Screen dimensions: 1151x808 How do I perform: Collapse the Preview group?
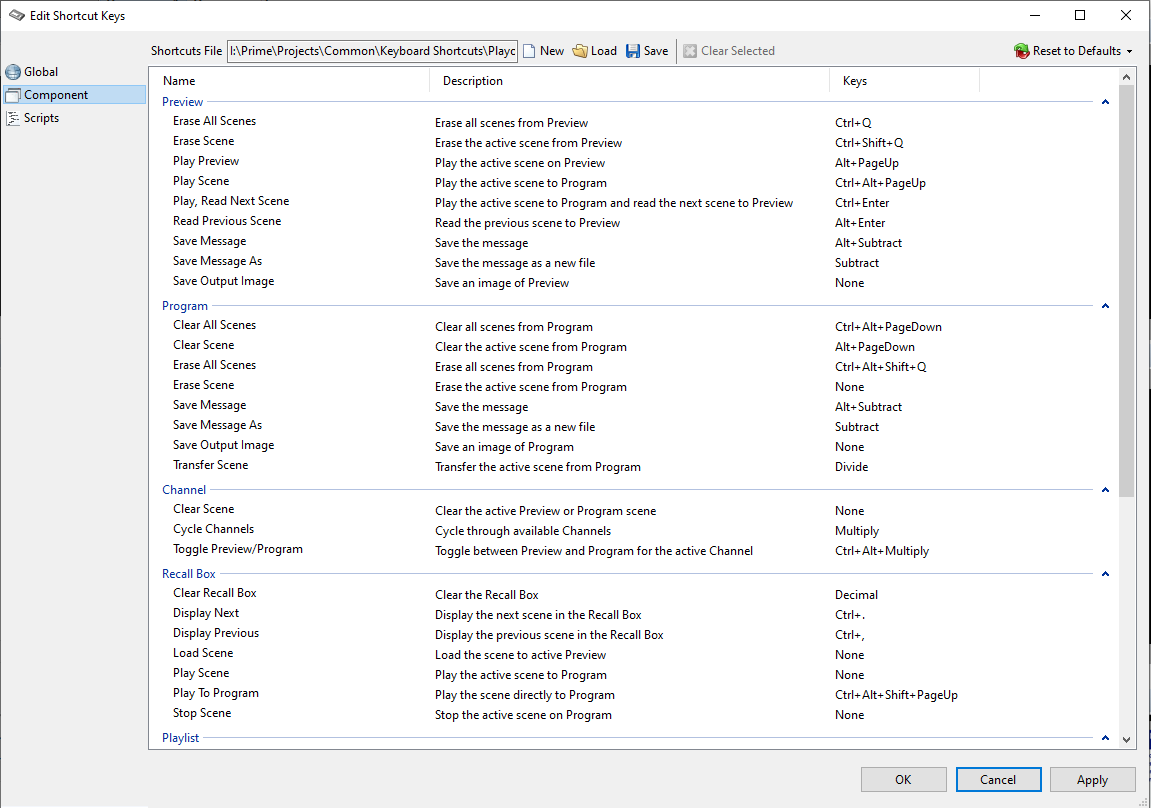tap(1105, 102)
